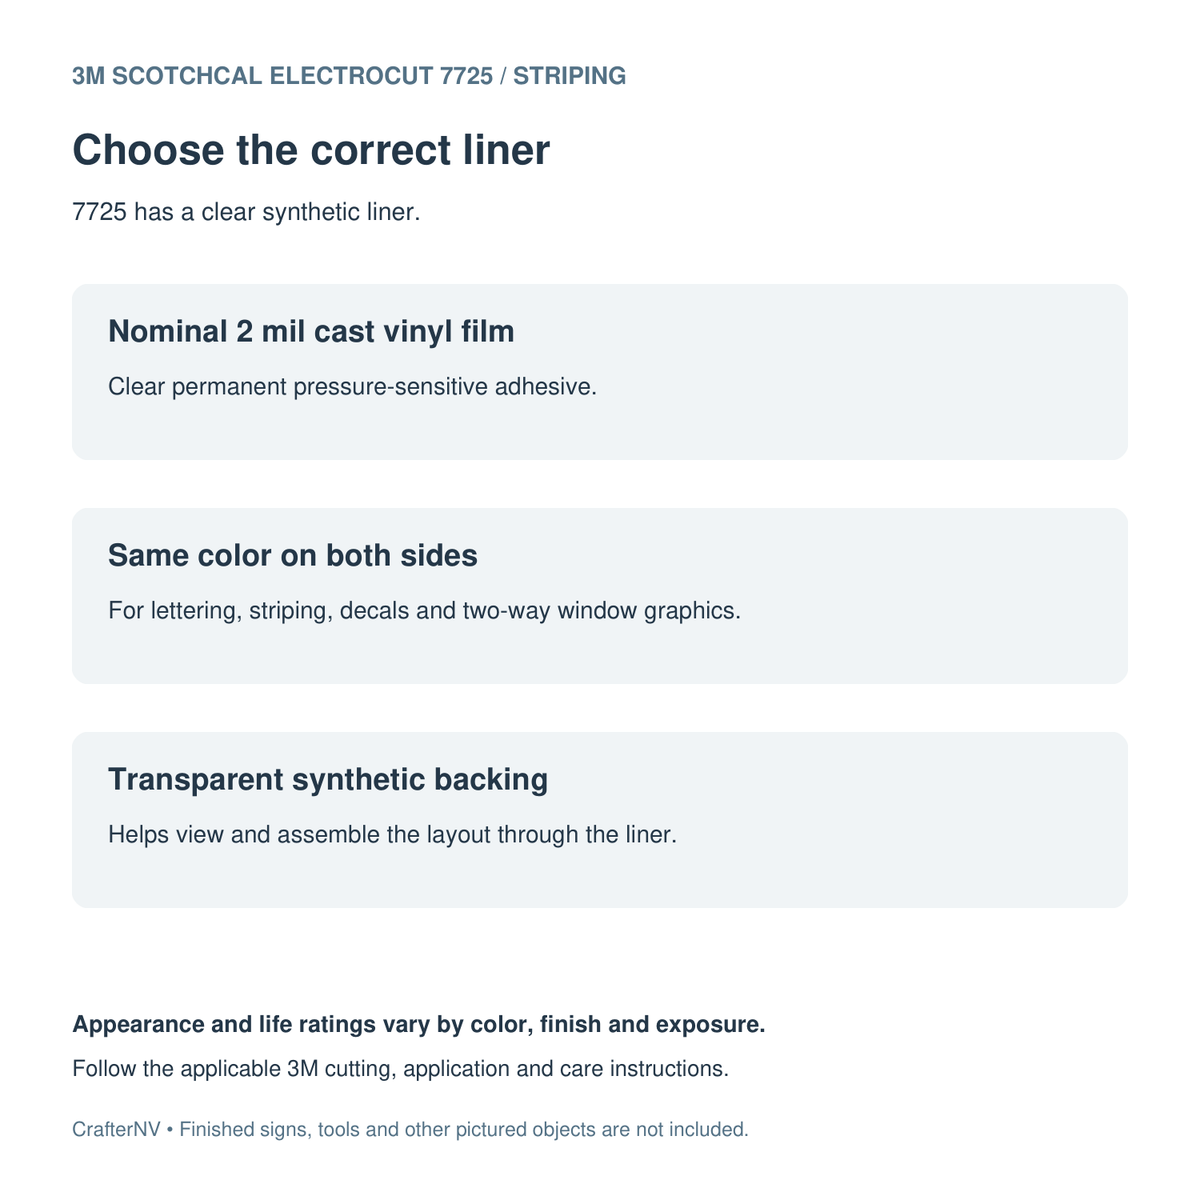Click the clear permanent pressure-sensitive adhesive text

352,386
